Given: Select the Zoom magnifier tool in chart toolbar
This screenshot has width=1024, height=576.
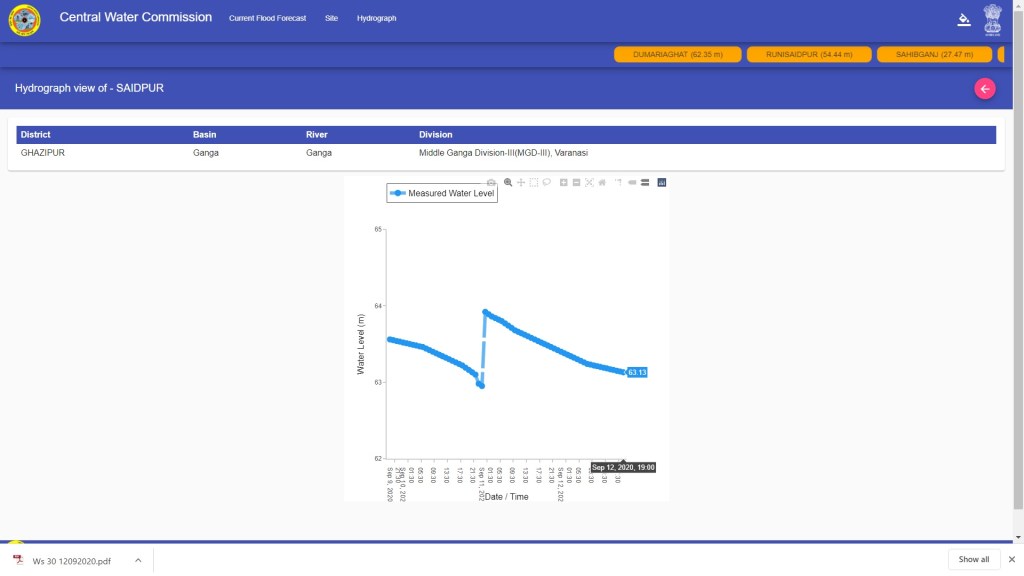Looking at the screenshot, I should 508,182.
